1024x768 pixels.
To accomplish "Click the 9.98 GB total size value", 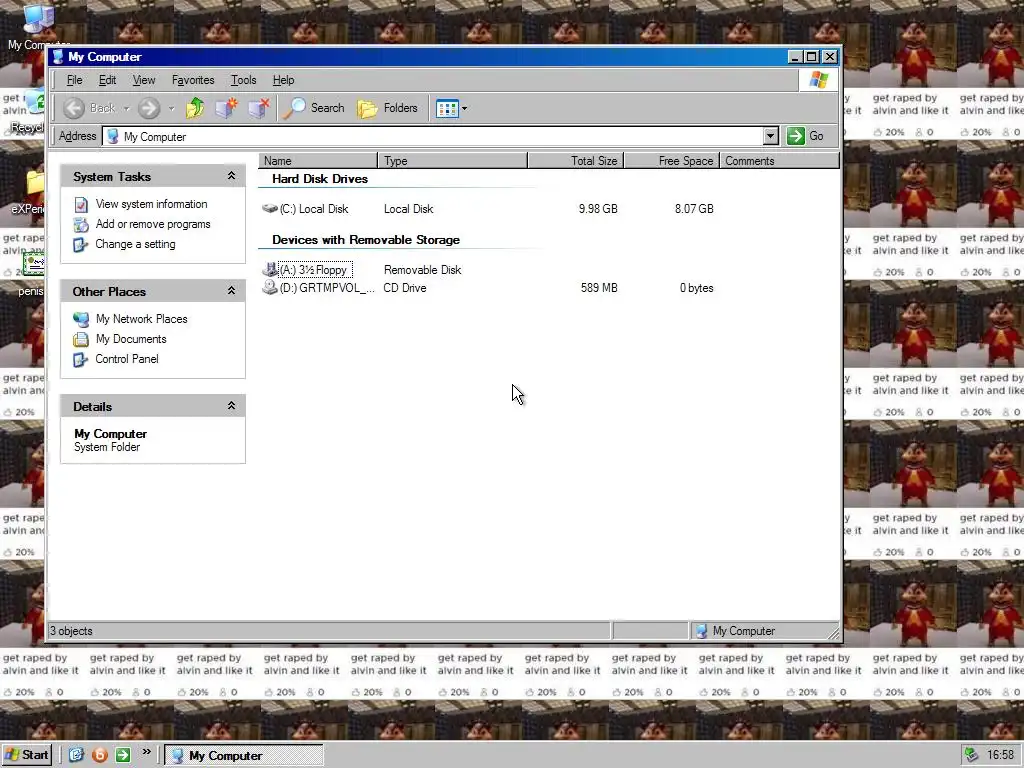I will click(598, 209).
